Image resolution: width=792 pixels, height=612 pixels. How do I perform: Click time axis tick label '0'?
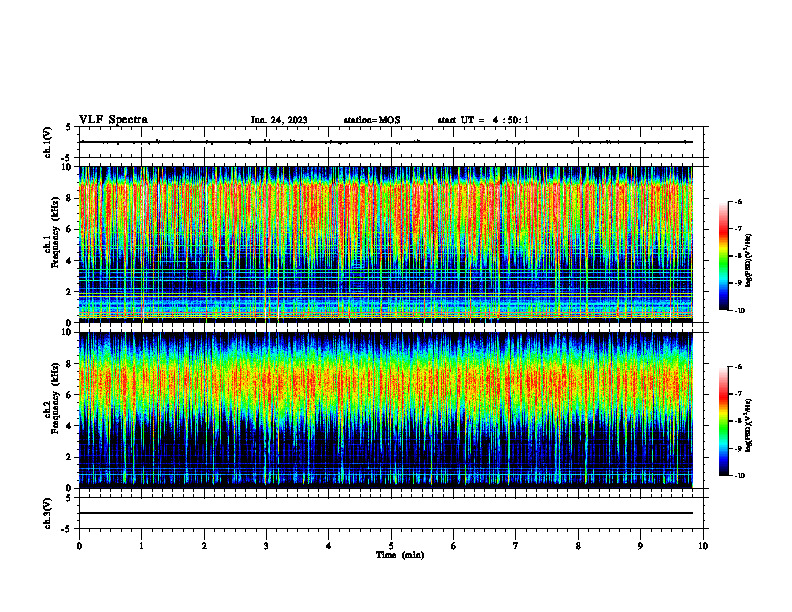tap(79, 546)
